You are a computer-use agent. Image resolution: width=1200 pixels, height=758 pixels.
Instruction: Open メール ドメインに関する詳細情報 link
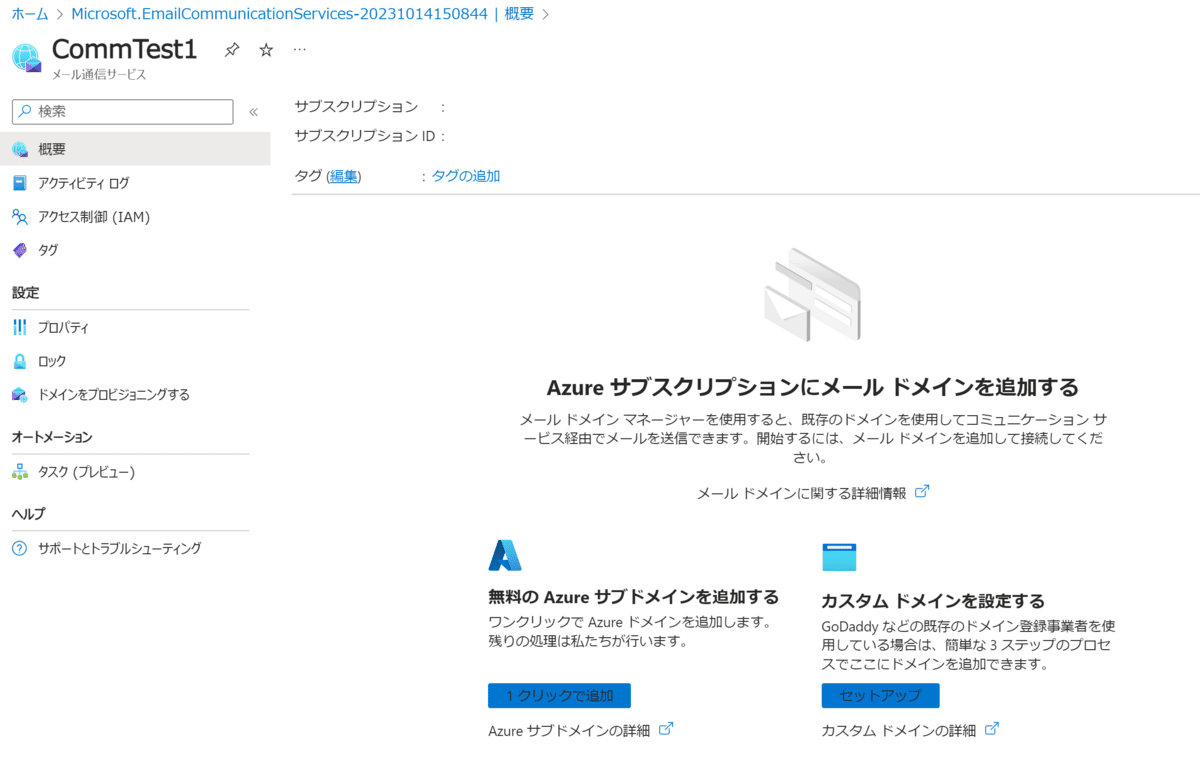click(801, 493)
